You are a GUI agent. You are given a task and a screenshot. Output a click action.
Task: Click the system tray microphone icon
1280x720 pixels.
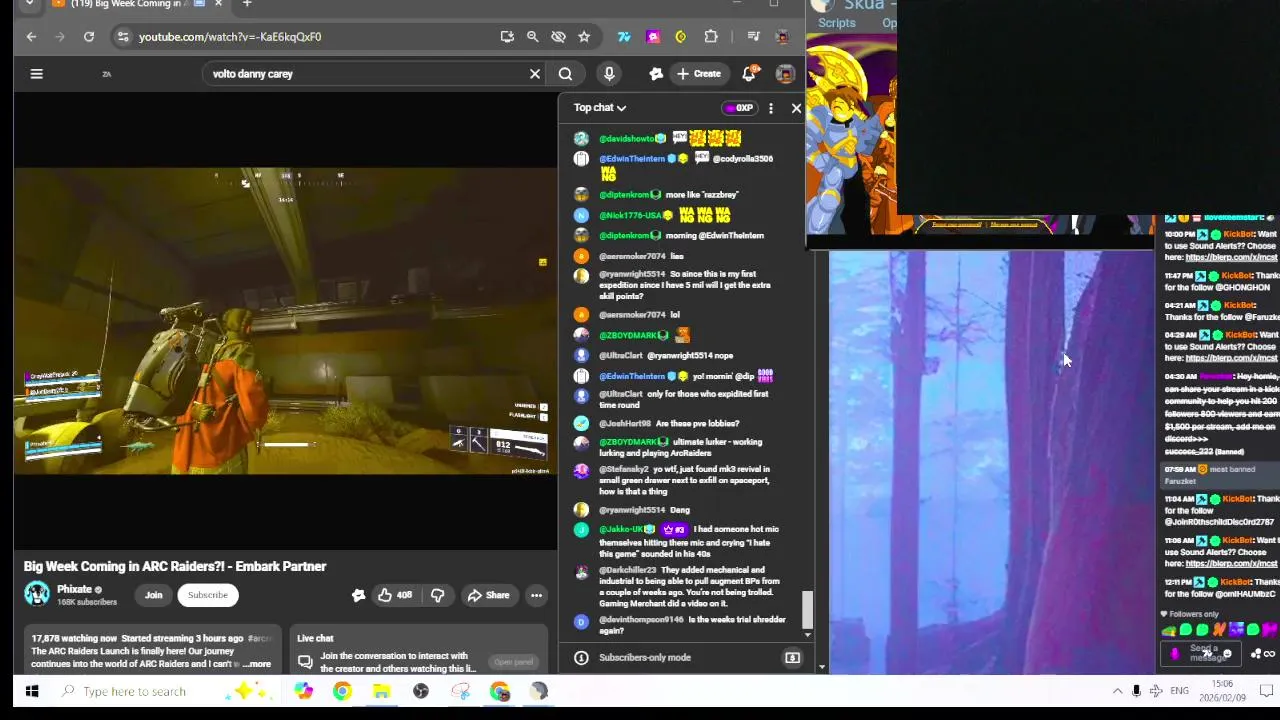(x=1136, y=691)
